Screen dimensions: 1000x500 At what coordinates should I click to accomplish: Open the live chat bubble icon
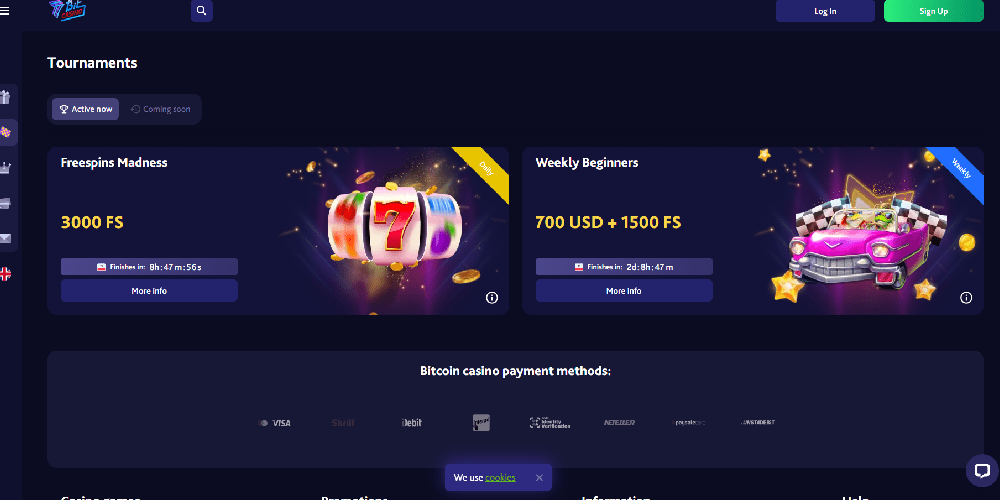[982, 471]
